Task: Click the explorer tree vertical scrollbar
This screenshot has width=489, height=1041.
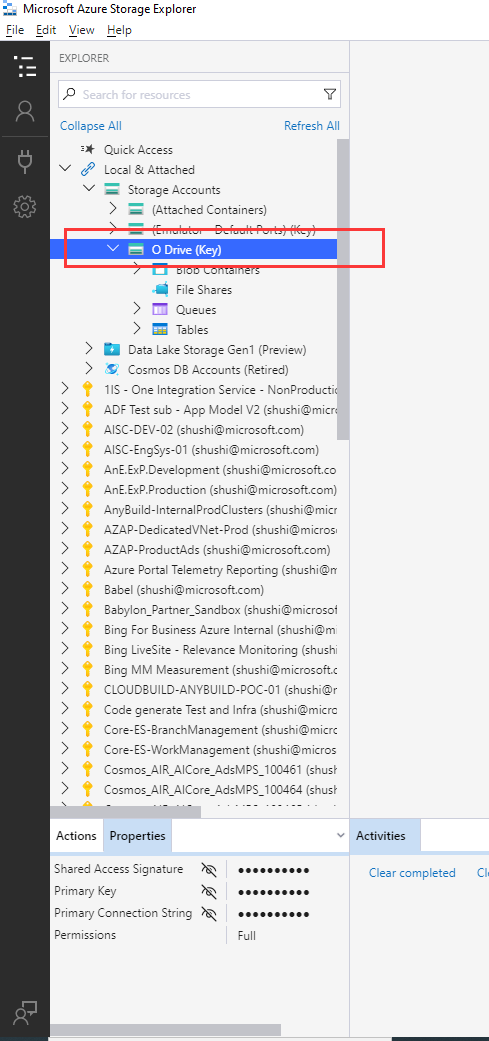Action: [x=342, y=289]
